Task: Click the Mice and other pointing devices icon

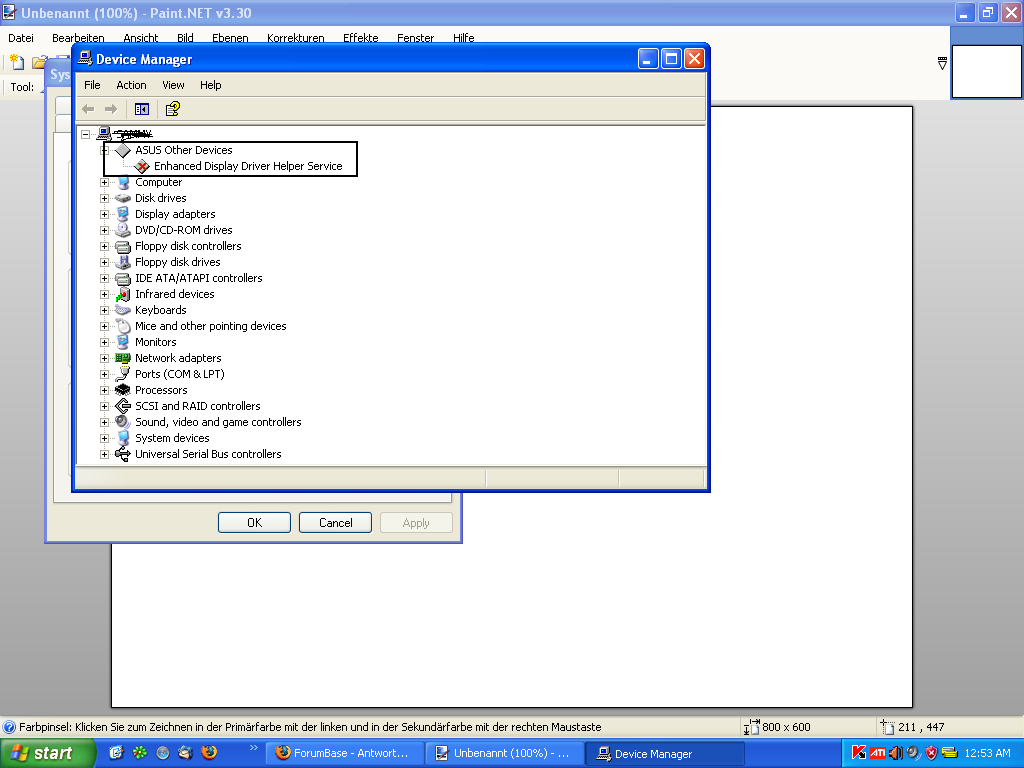Action: click(123, 326)
